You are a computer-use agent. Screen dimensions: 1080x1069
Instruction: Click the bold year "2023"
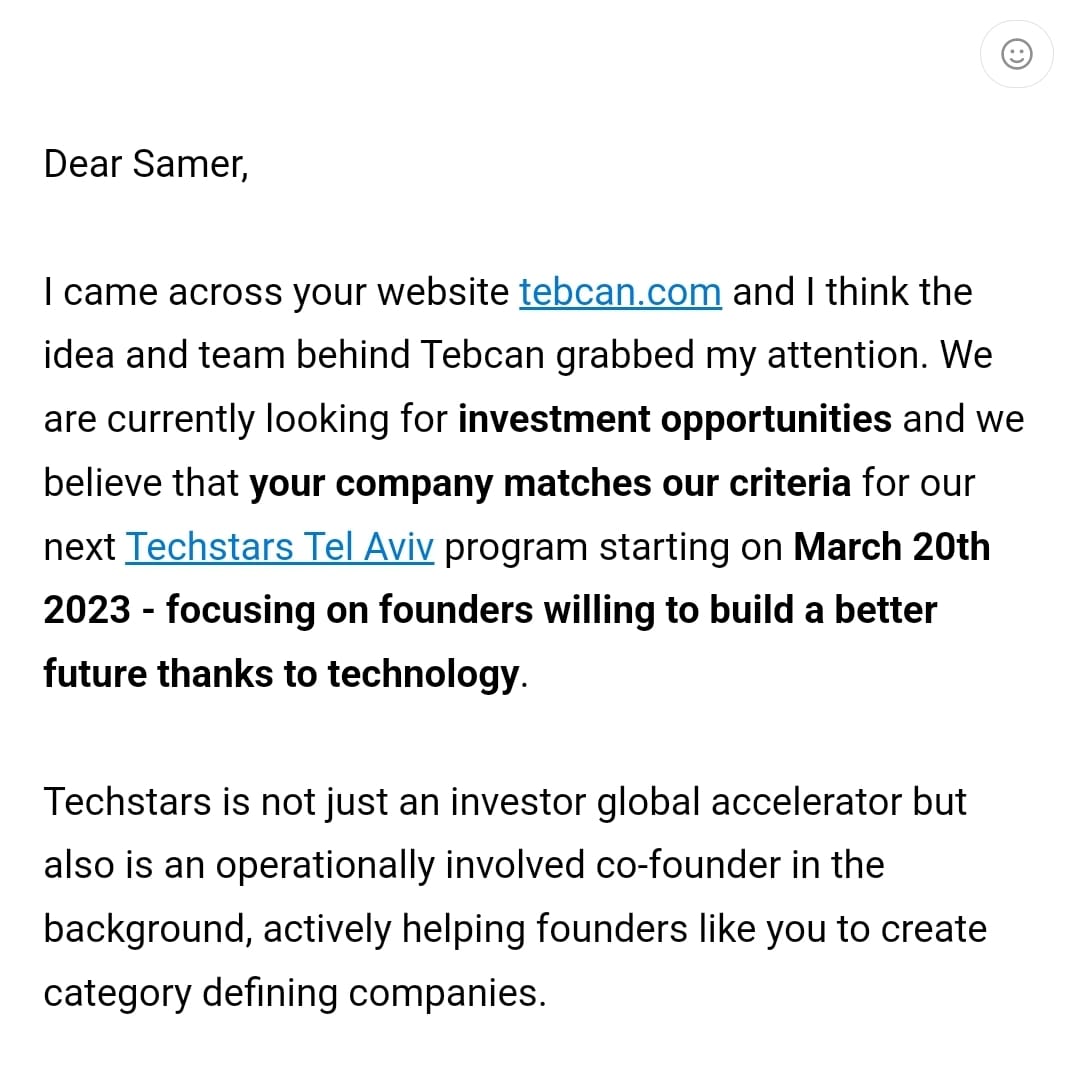87,610
